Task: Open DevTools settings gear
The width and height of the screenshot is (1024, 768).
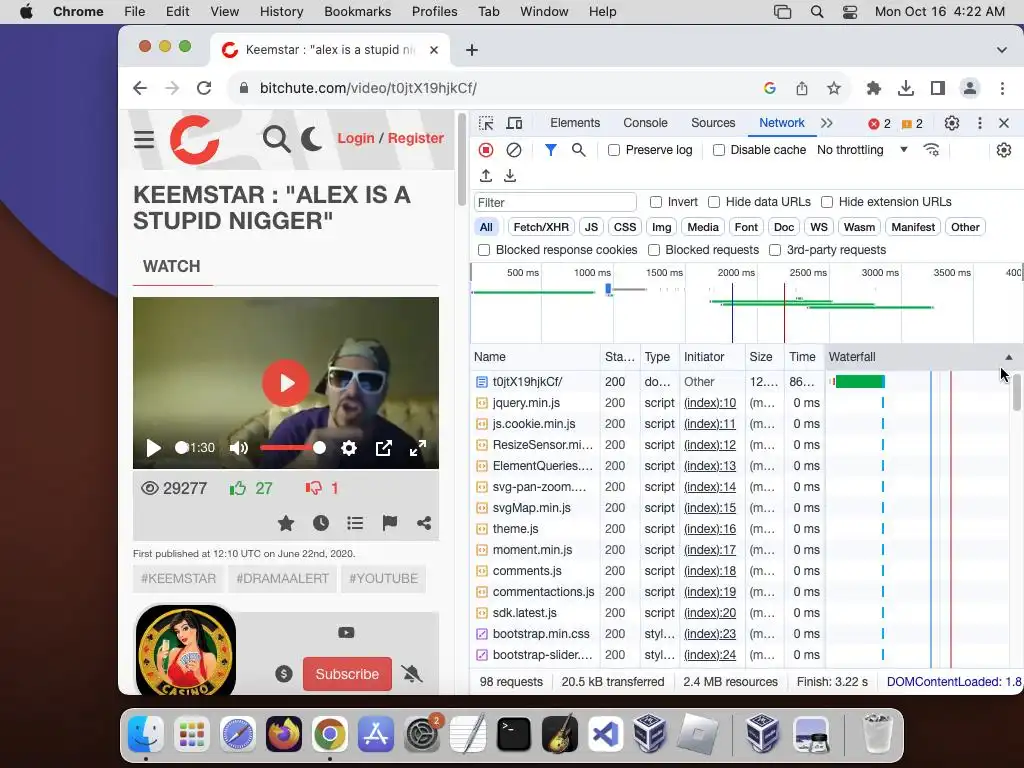Action: (952, 123)
